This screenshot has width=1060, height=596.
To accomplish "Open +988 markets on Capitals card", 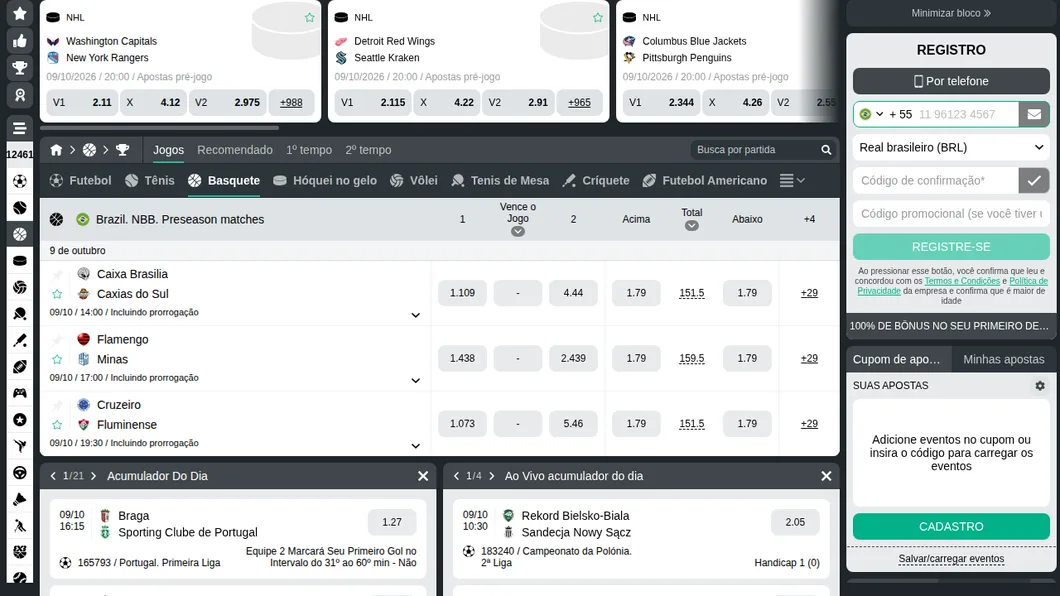I will point(291,103).
